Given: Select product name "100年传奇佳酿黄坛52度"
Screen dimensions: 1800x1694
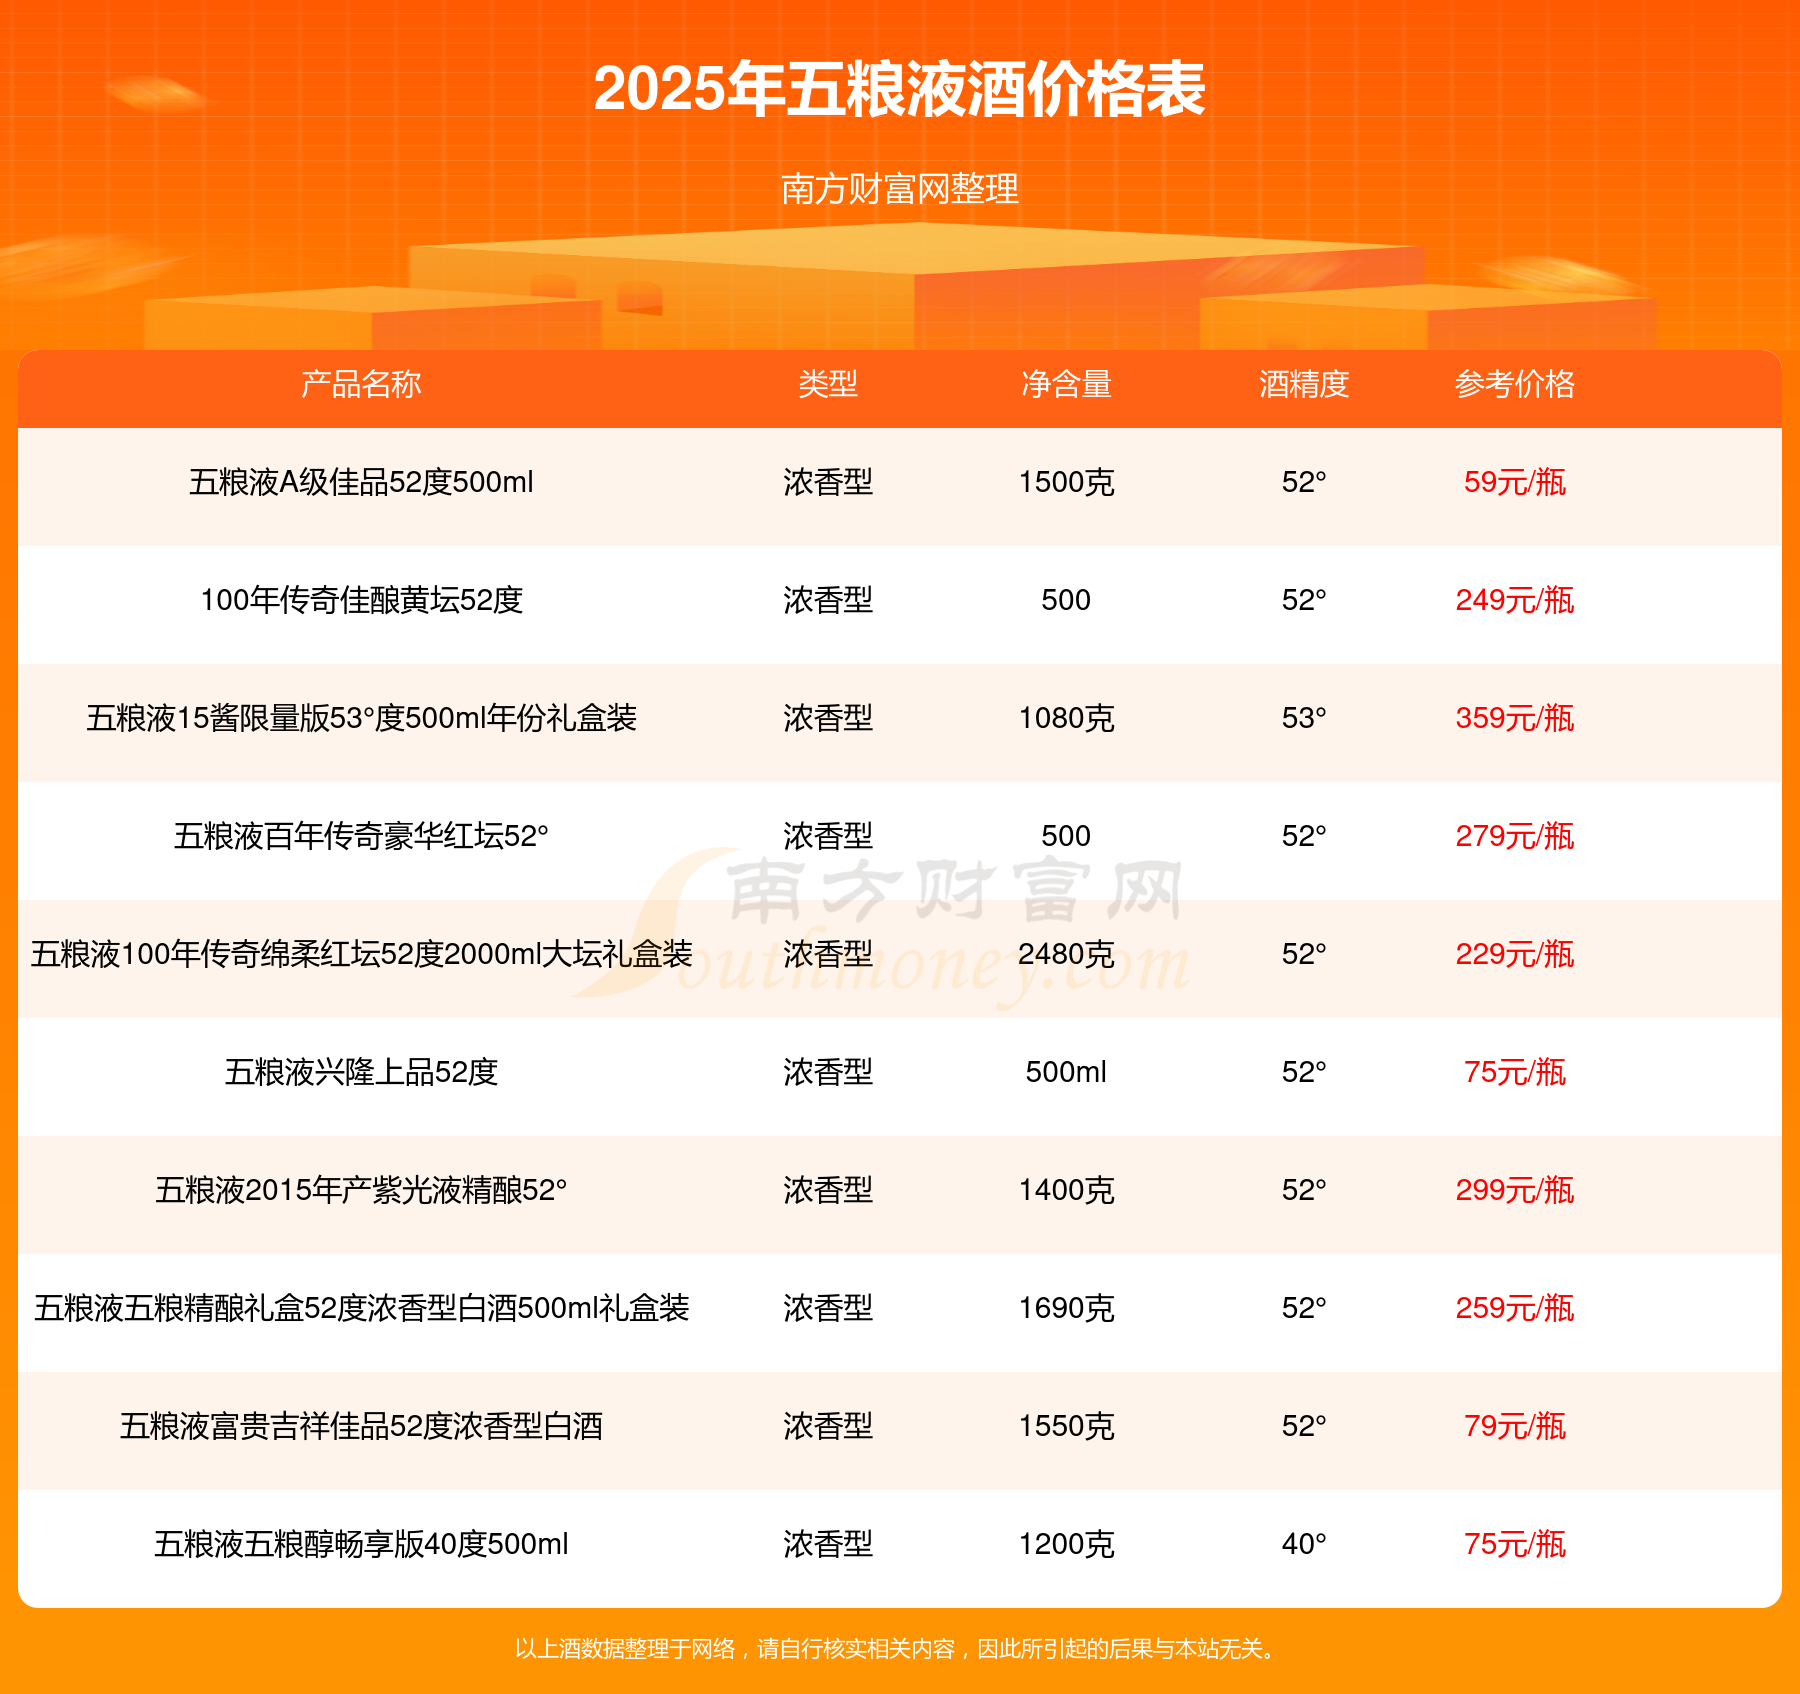Looking at the screenshot, I should click(361, 600).
